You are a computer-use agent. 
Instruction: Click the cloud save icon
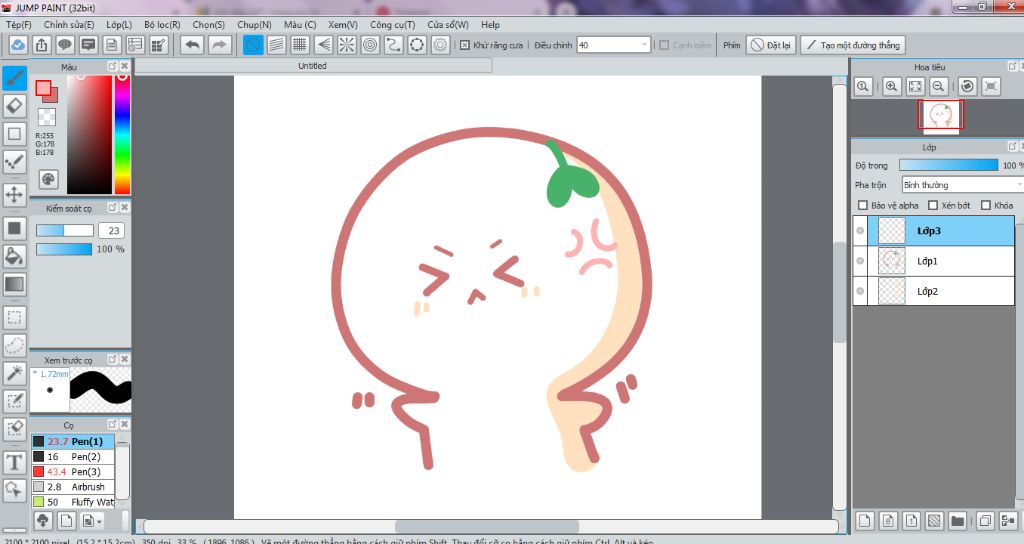18,45
